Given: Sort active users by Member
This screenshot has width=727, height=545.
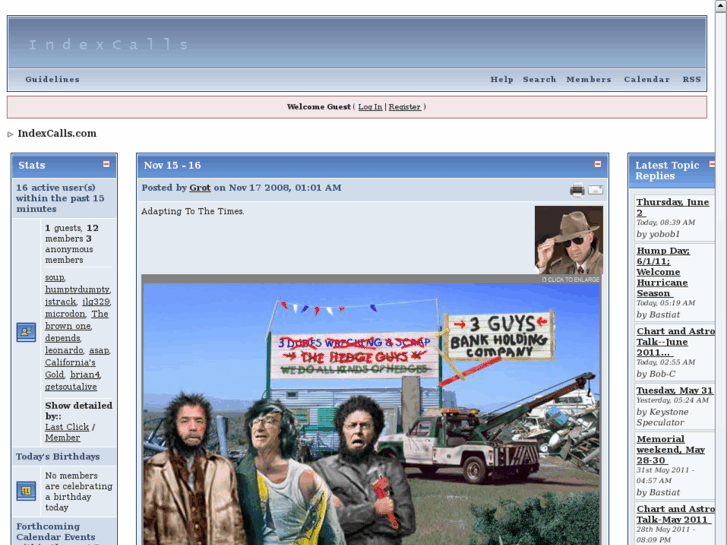Looking at the screenshot, I should 63,438.
